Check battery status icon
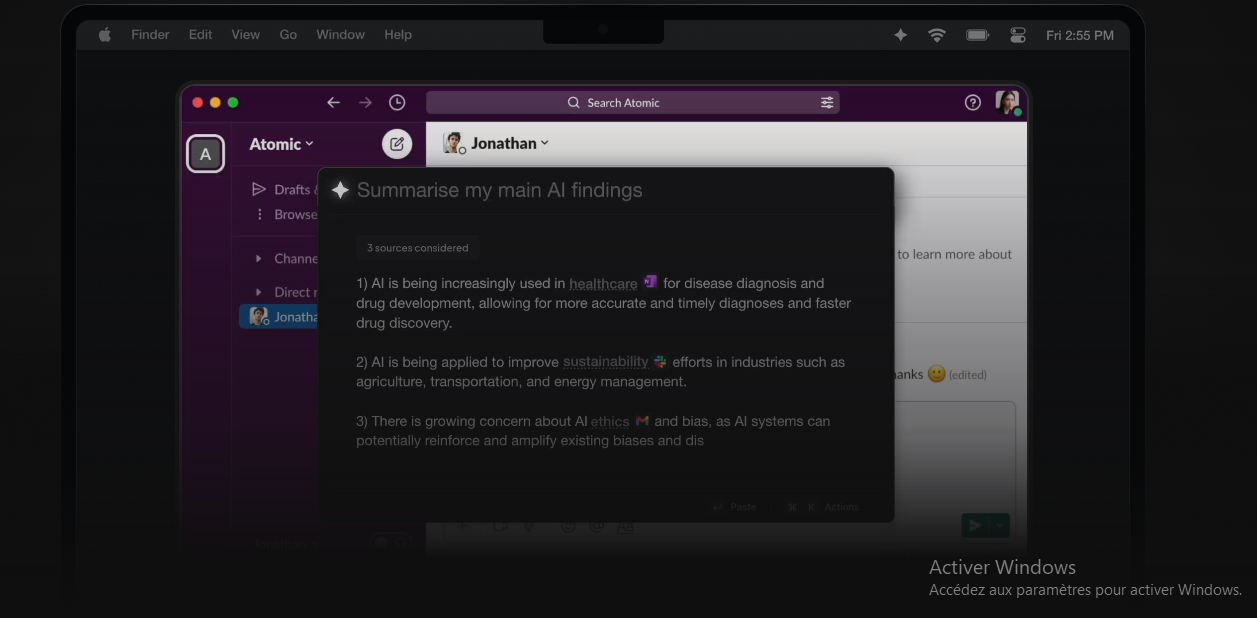This screenshot has height=618, width=1257. [977, 35]
